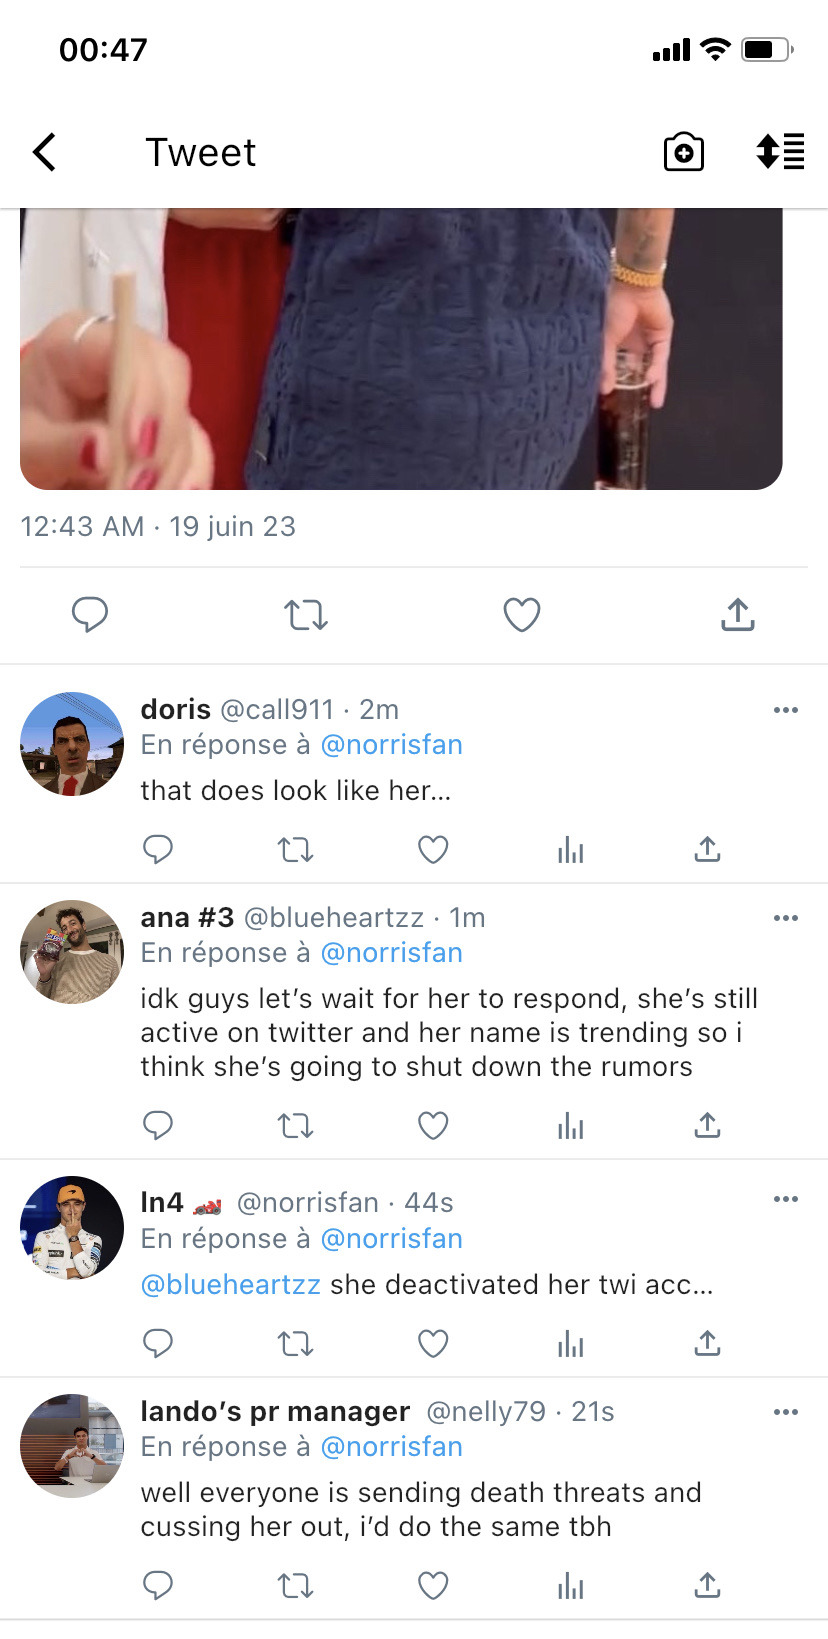
Task: Like the main tweet
Action: [x=521, y=614]
